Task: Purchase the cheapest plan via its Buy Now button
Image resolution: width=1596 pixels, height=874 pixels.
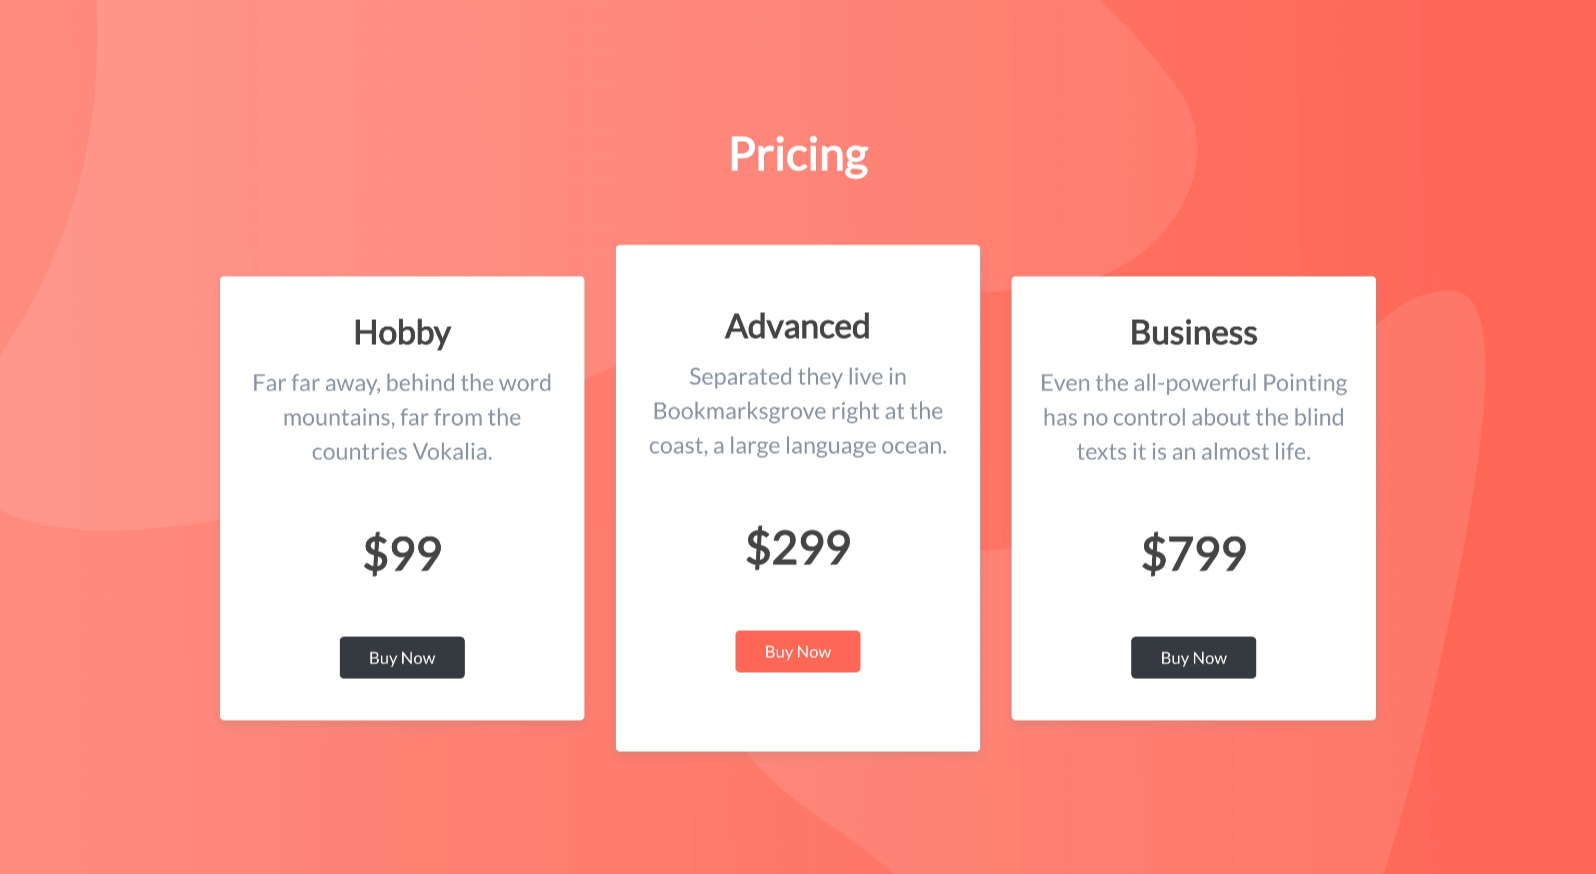Action: point(402,657)
